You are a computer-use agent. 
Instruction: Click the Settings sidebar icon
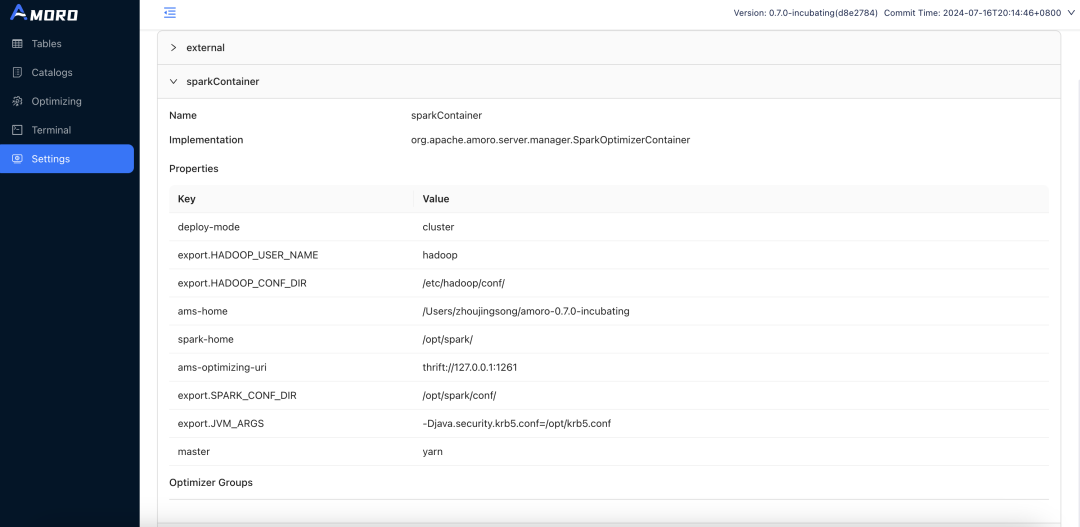pos(17,159)
